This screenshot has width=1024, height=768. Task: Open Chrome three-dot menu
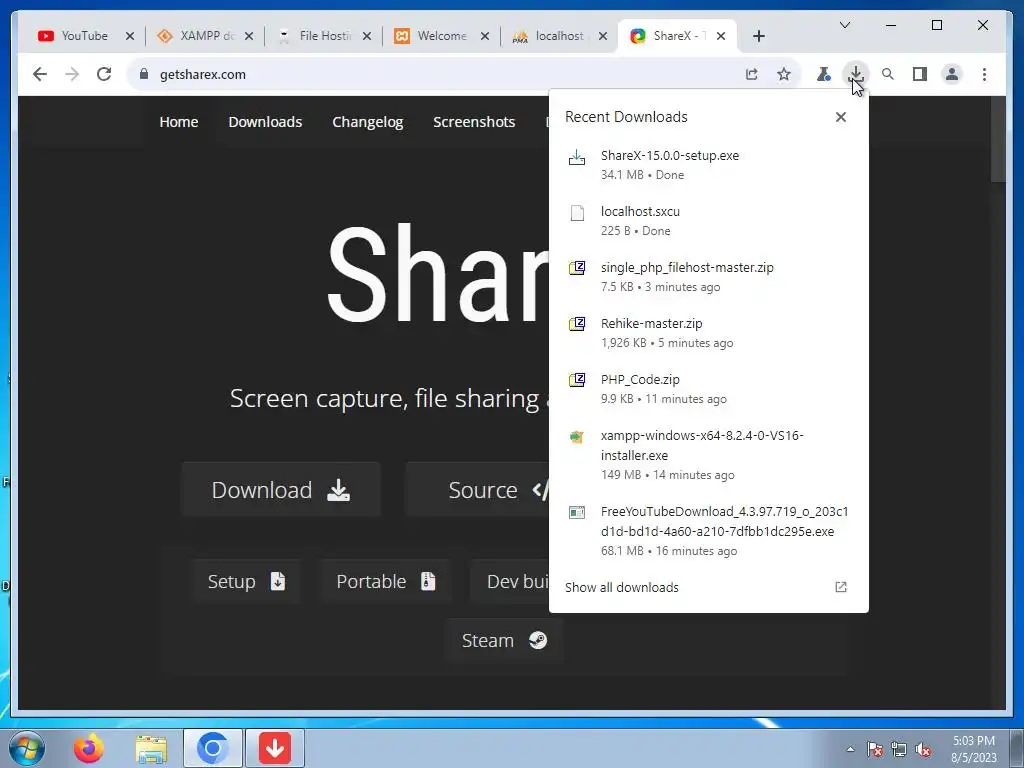coord(984,74)
